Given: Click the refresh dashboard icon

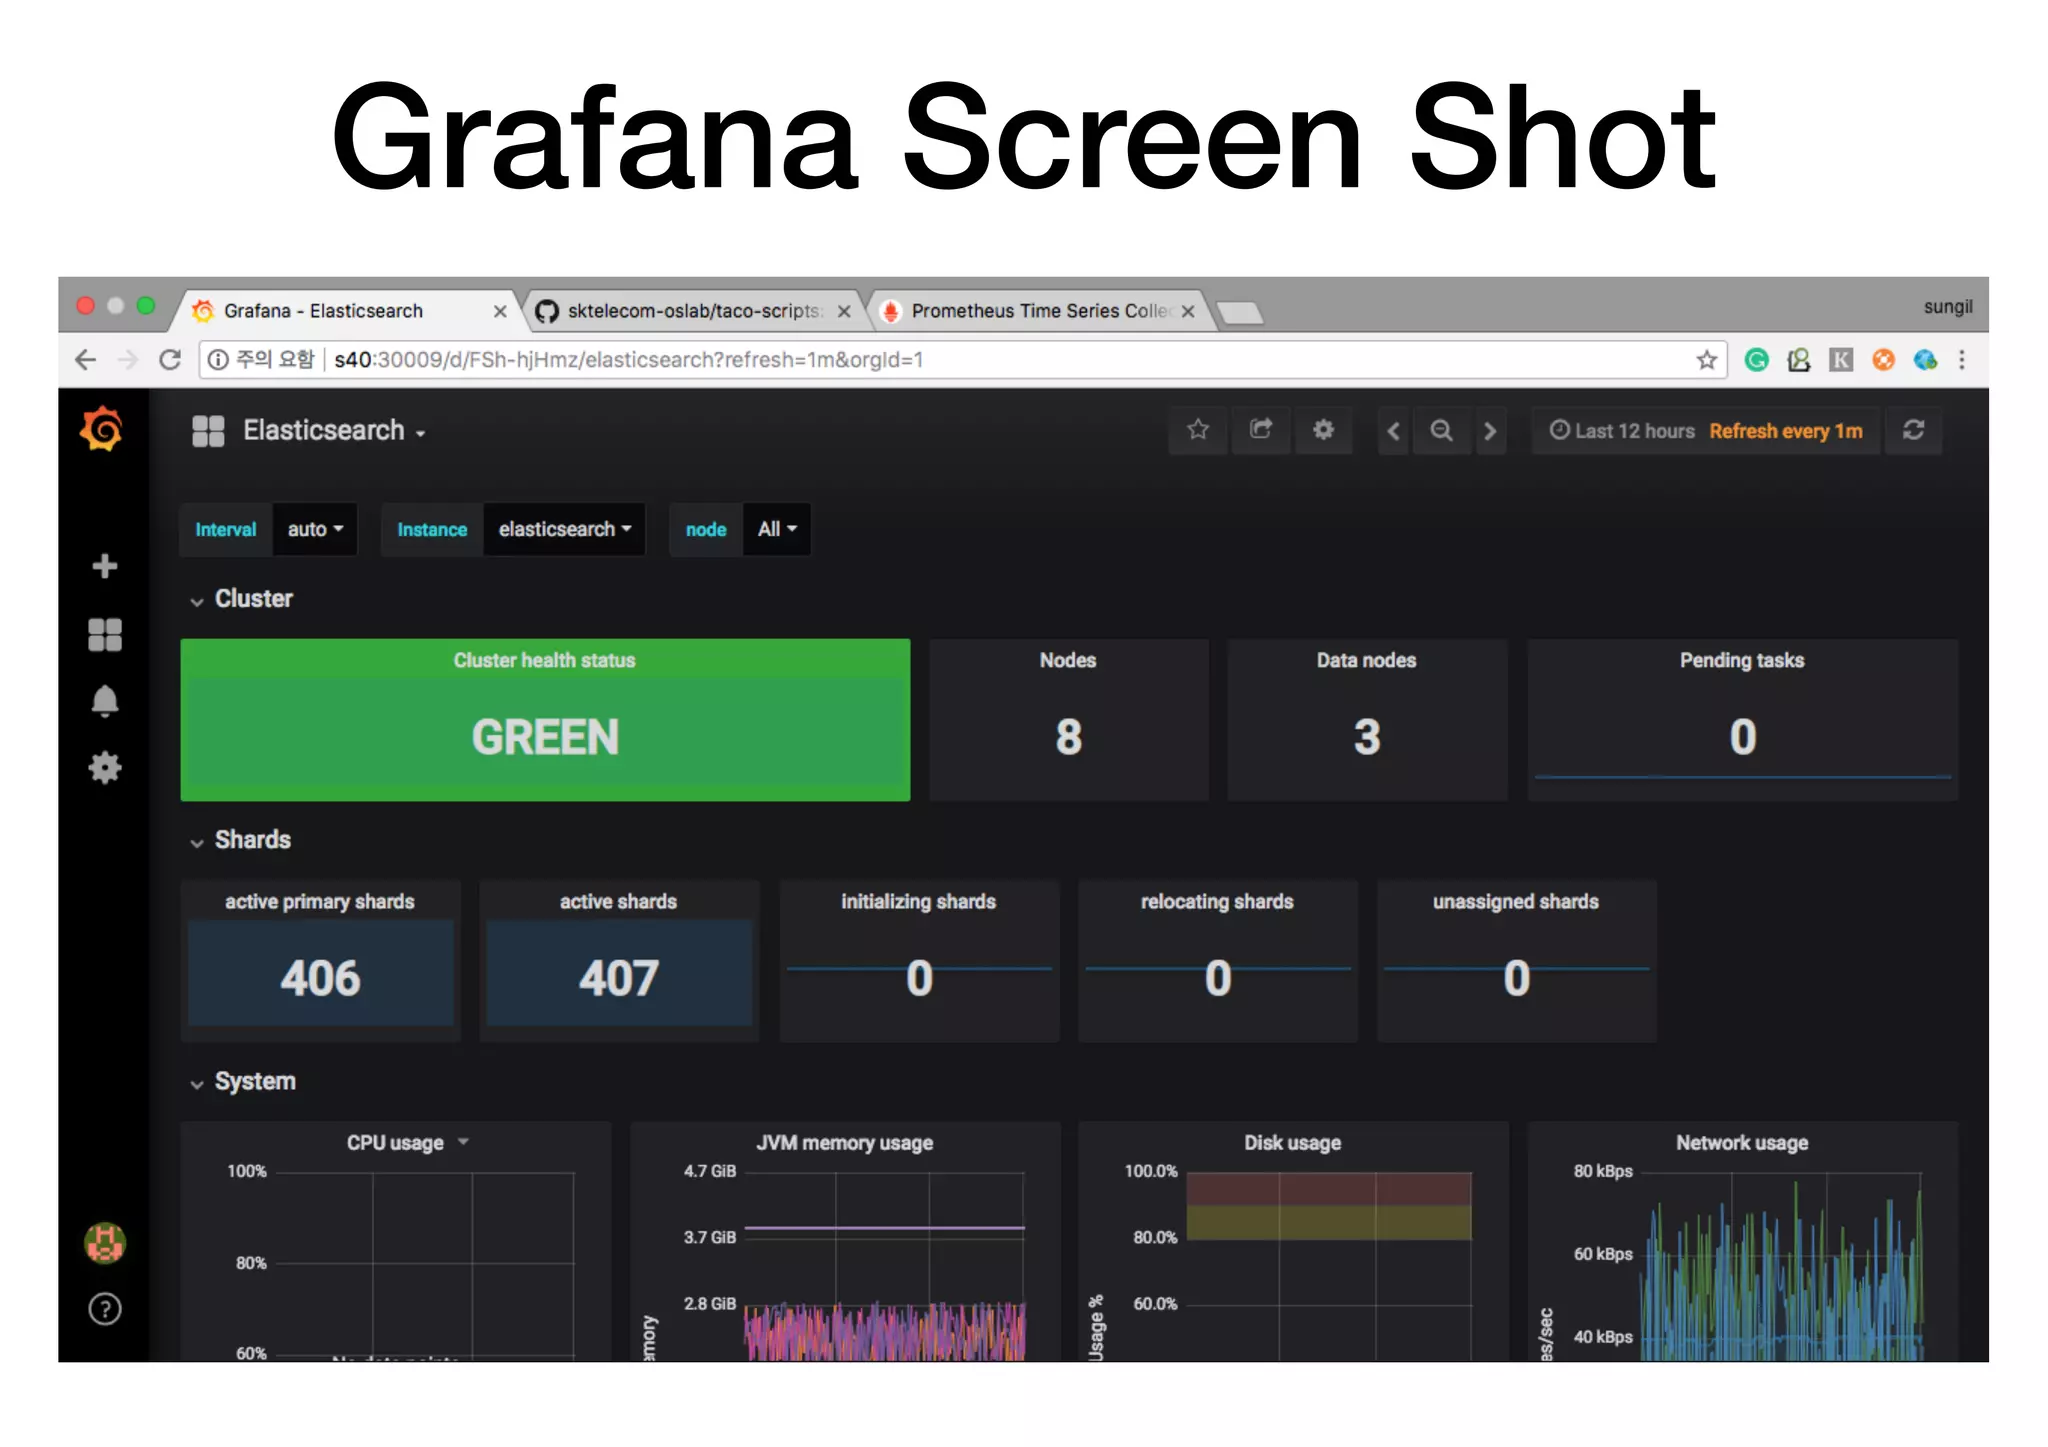Looking at the screenshot, I should click(1913, 430).
